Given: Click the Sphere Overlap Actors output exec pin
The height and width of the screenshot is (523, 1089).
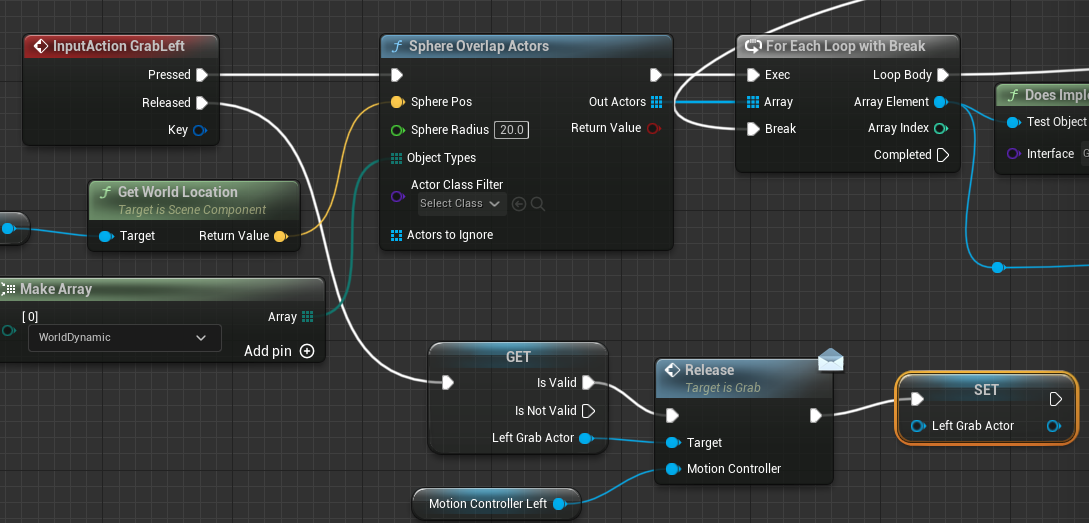Looking at the screenshot, I should [656, 74].
